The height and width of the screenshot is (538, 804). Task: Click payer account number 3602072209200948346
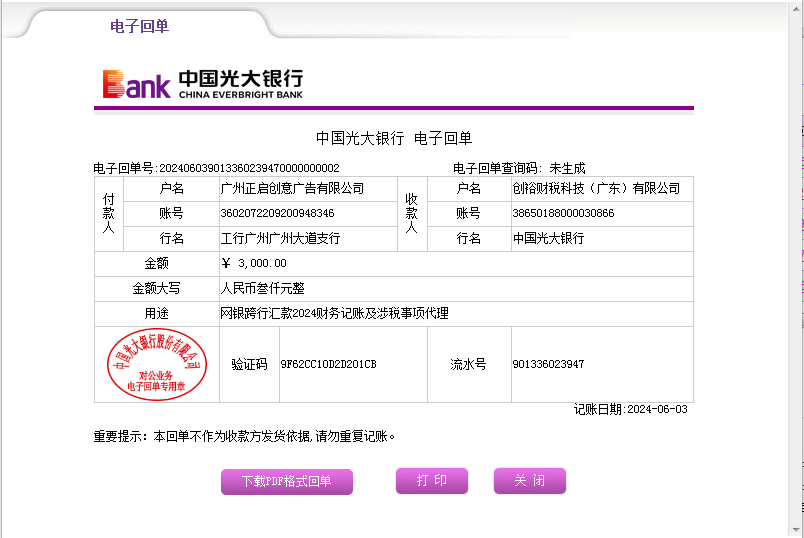pos(277,214)
